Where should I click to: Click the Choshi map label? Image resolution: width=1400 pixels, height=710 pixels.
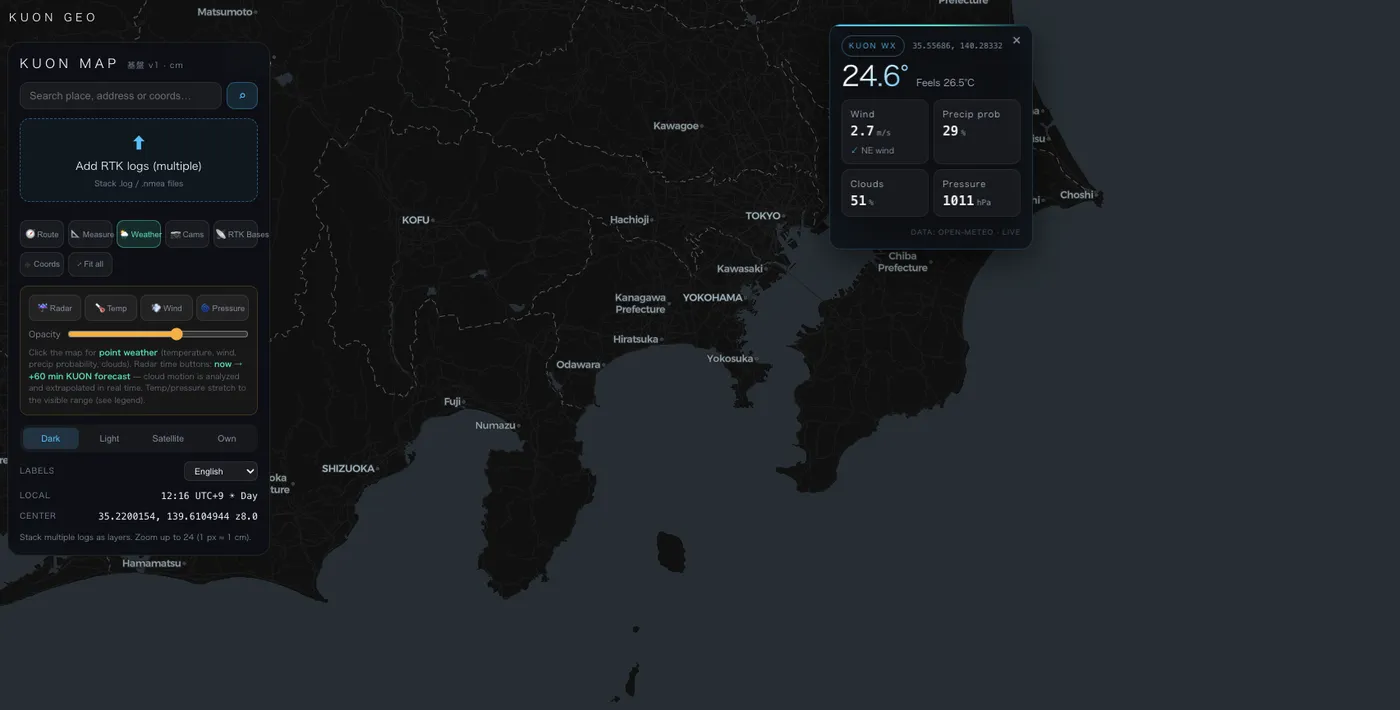1077,195
